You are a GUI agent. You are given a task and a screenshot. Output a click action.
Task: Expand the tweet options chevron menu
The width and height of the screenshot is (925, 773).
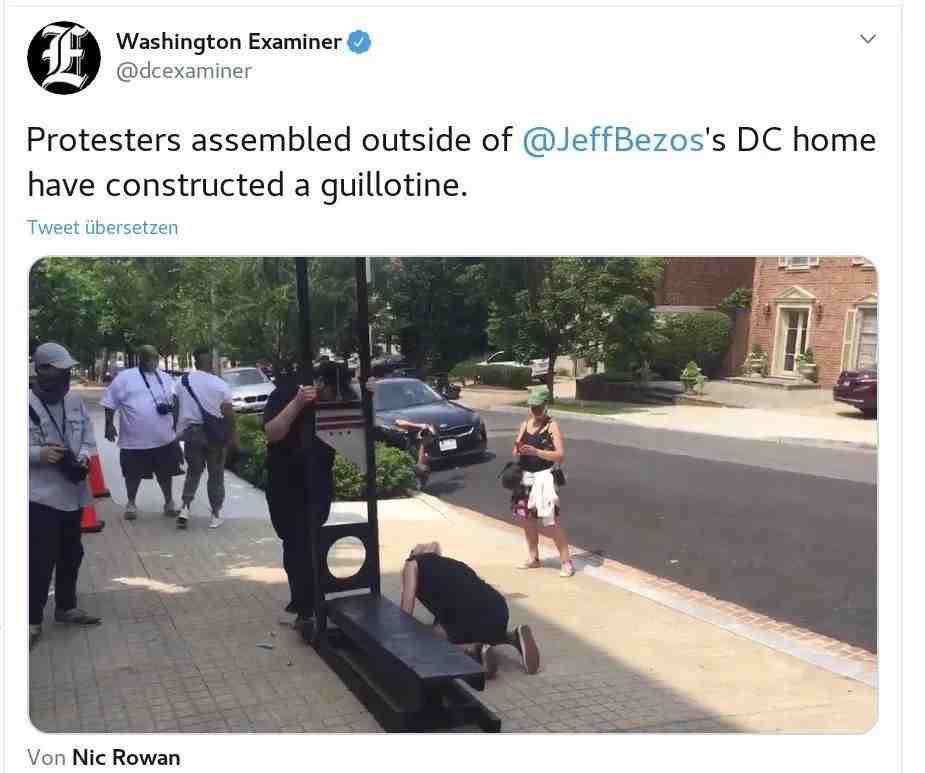(868, 39)
